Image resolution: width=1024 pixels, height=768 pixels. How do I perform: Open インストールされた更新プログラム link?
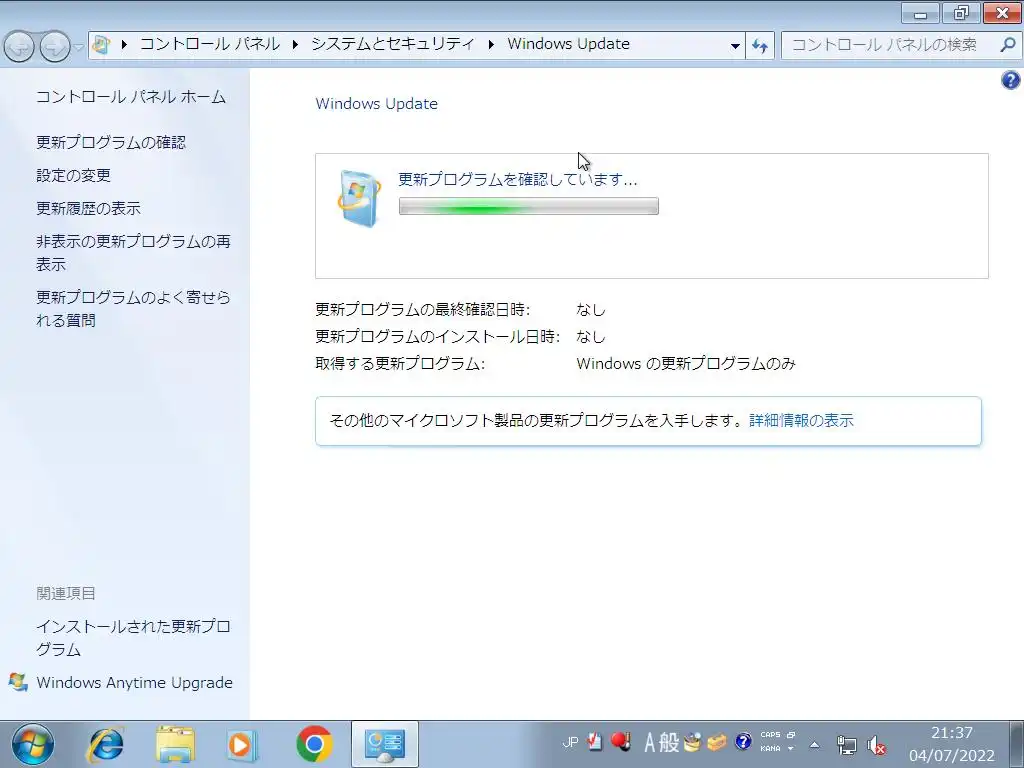coord(133,637)
